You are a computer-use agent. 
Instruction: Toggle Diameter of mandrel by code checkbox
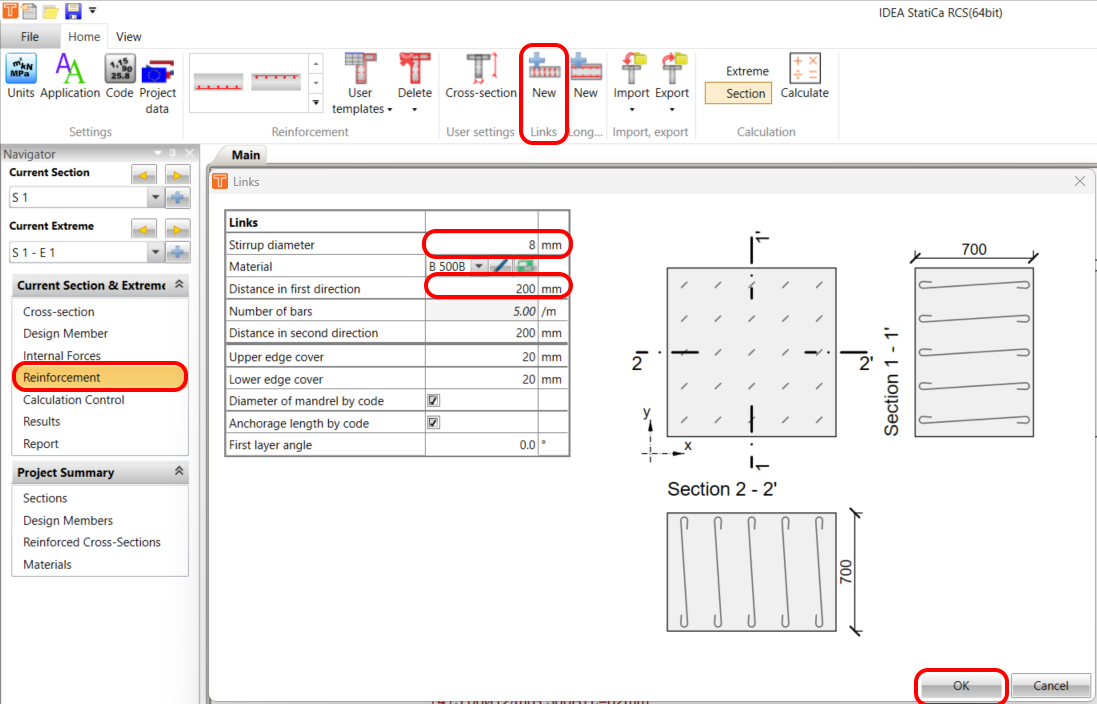(433, 401)
